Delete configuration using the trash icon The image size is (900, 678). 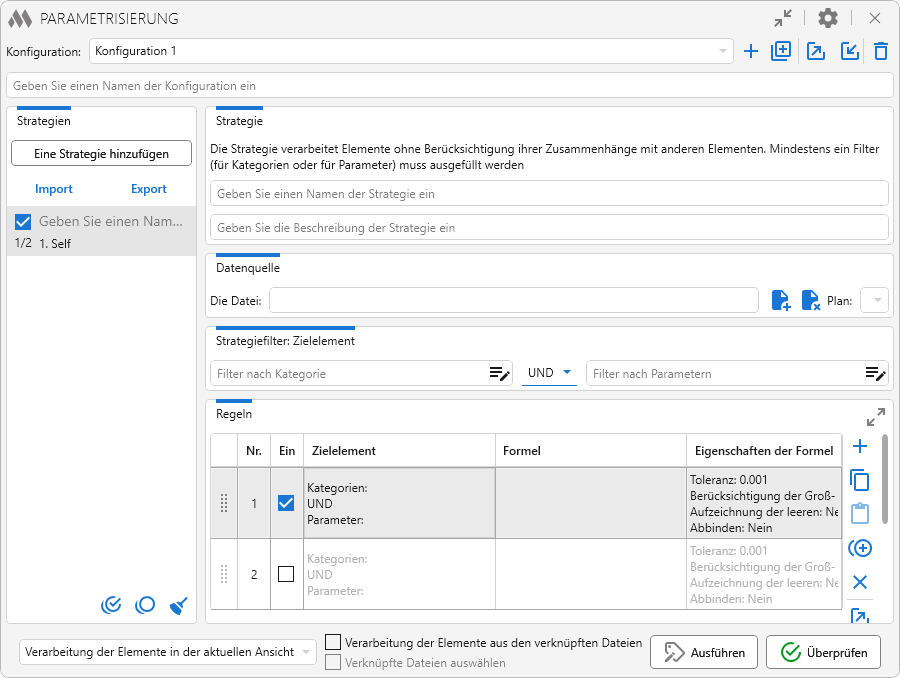pyautogui.click(x=880, y=51)
